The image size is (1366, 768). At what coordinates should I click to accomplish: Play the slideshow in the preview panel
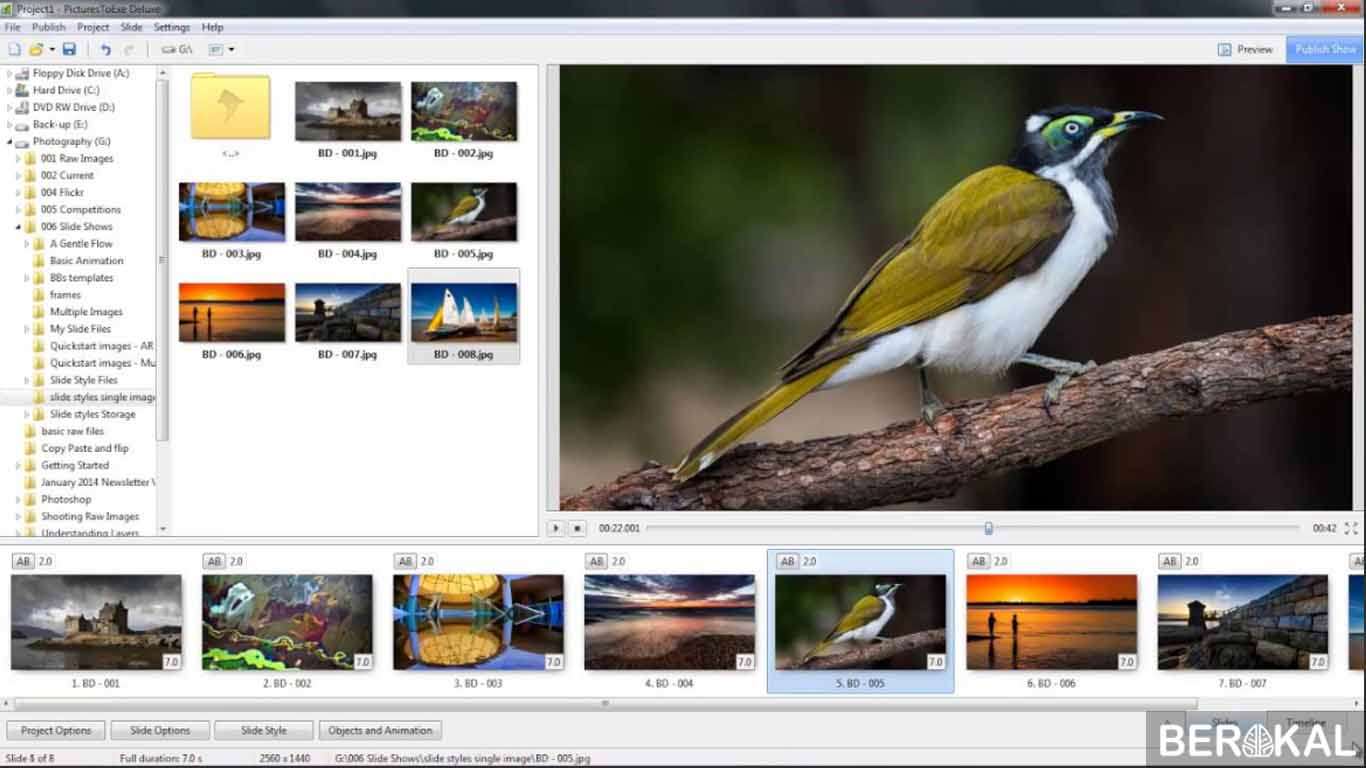[x=556, y=528]
